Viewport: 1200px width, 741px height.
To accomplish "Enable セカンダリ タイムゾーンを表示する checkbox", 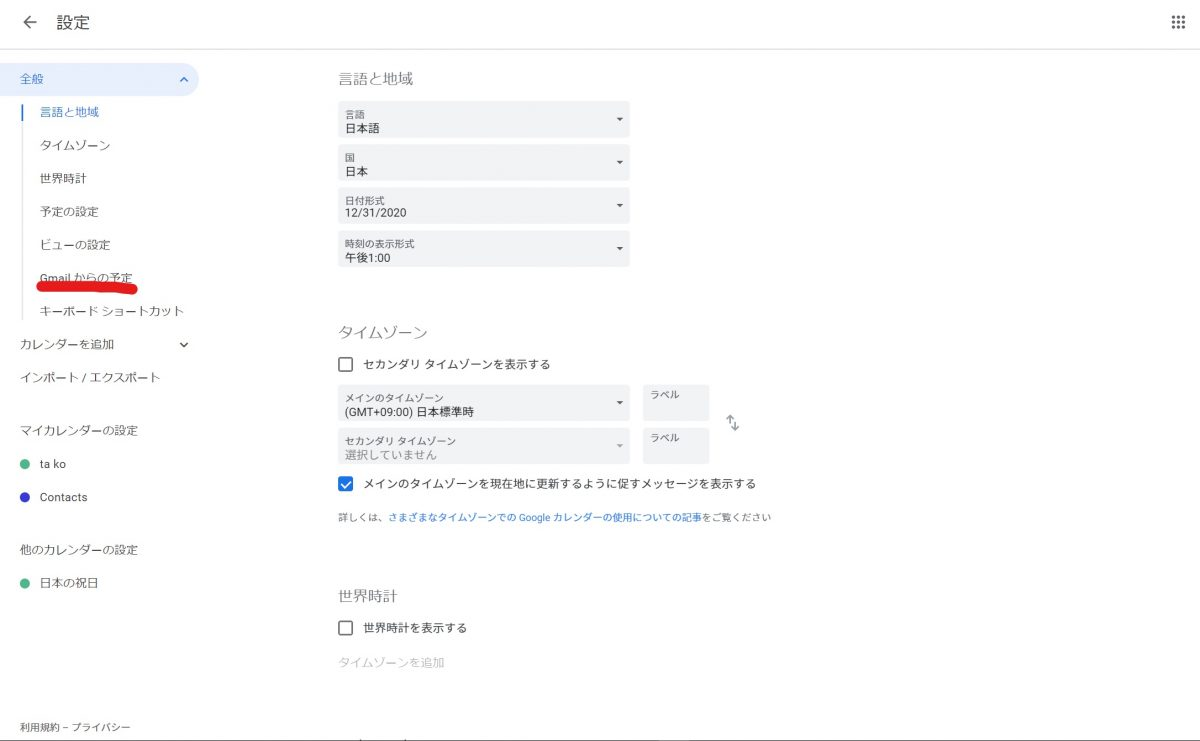I will click(346, 364).
